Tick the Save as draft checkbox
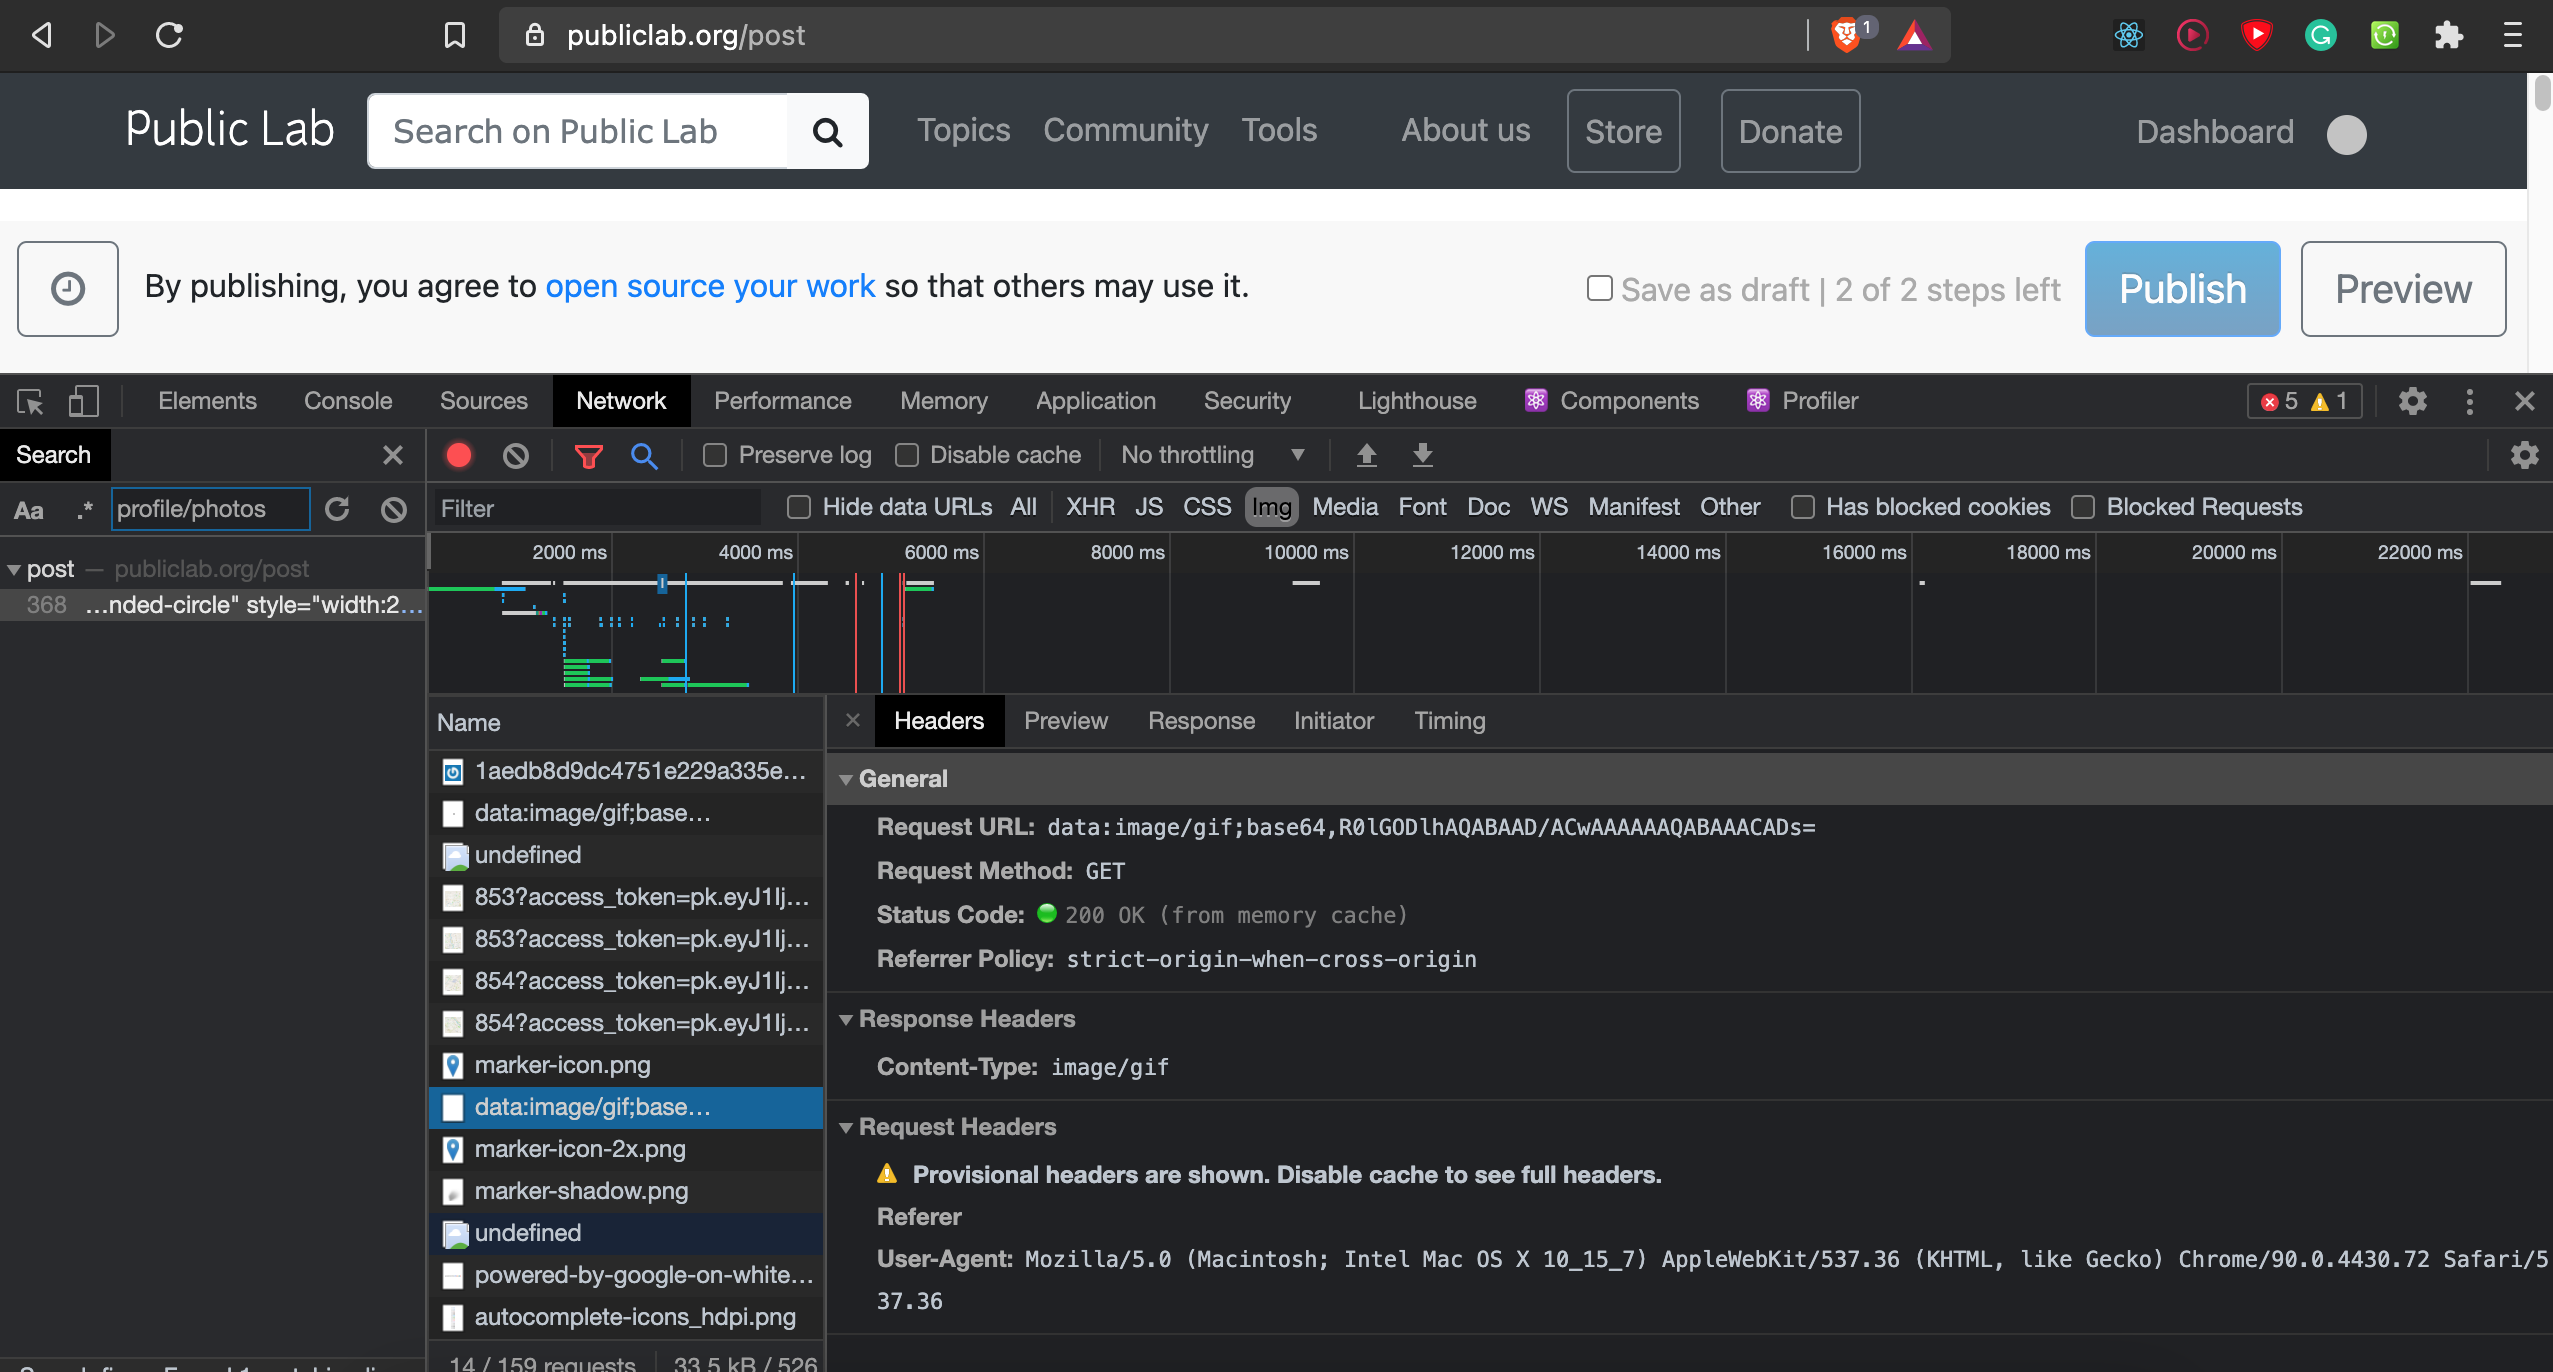Image resolution: width=2553 pixels, height=1372 pixels. click(x=1600, y=289)
